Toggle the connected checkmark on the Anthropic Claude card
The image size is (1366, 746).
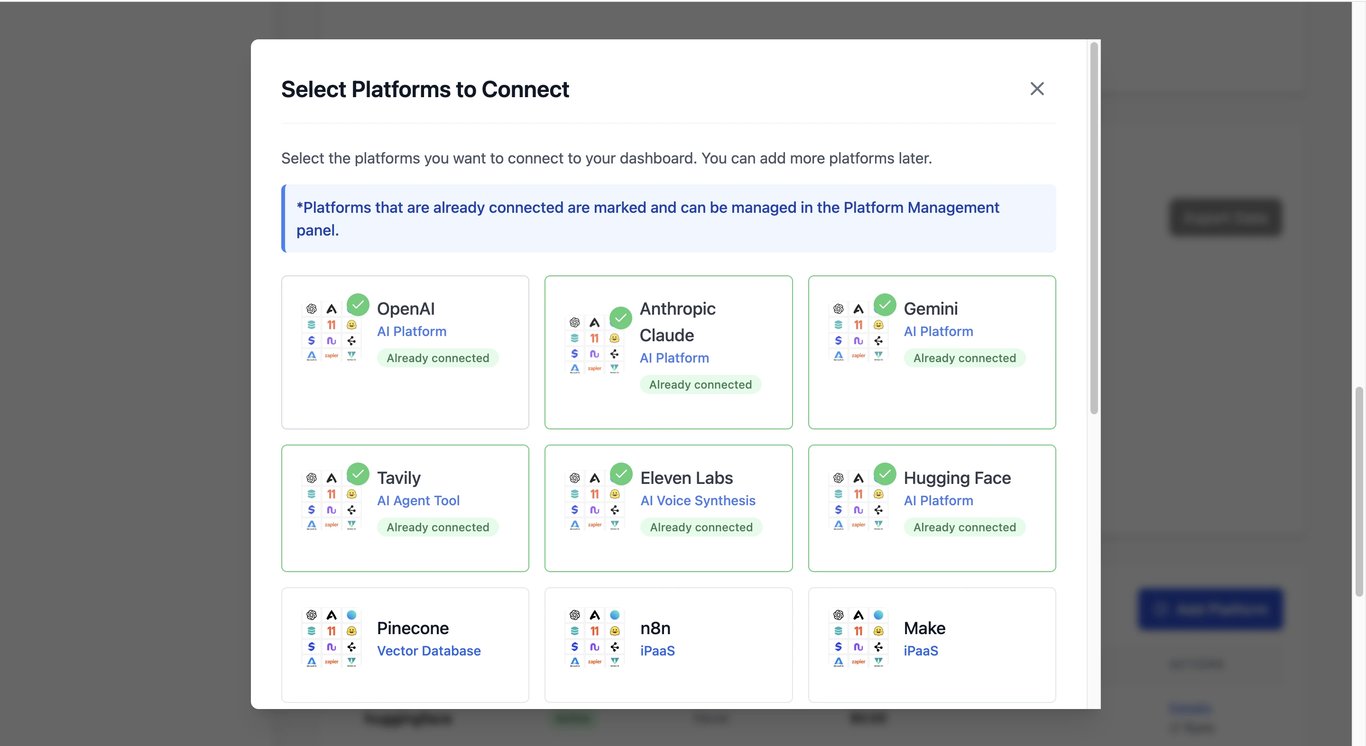click(x=620, y=316)
